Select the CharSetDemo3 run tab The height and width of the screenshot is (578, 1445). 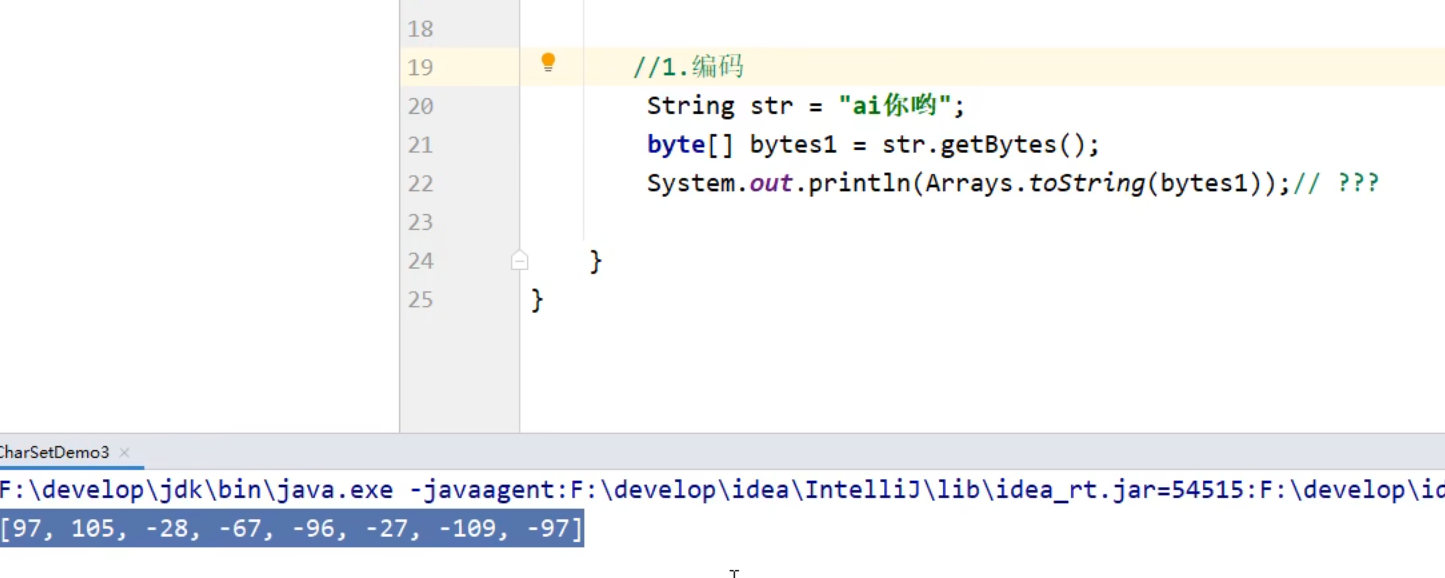pos(55,453)
